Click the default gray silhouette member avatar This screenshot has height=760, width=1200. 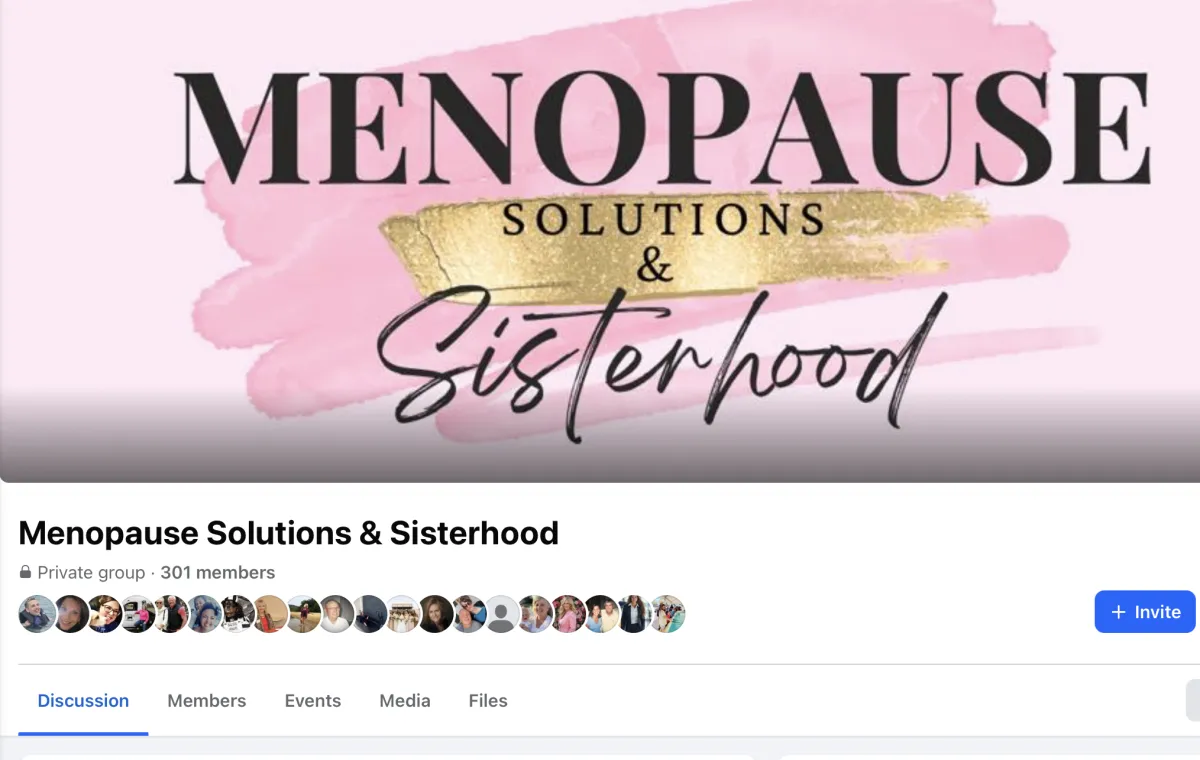502,614
